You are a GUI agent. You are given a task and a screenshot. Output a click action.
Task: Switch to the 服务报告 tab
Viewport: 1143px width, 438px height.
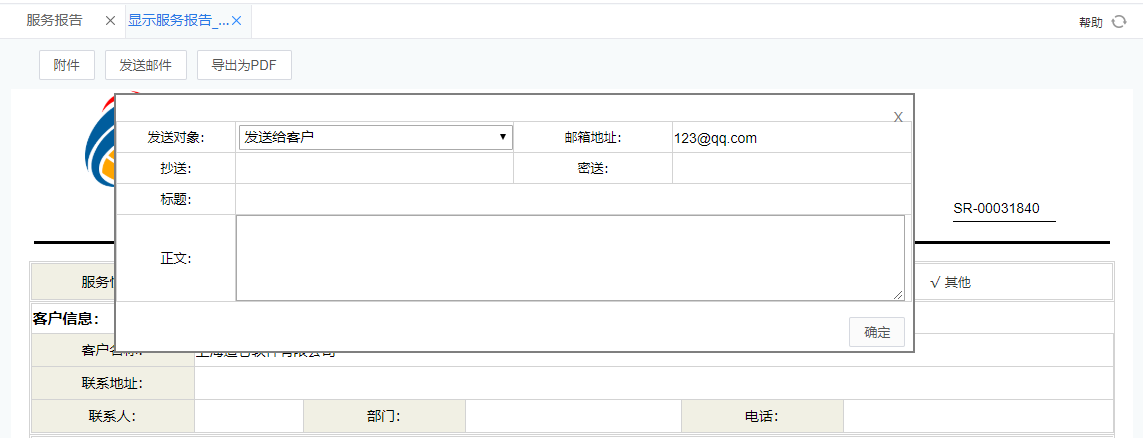pos(54,21)
